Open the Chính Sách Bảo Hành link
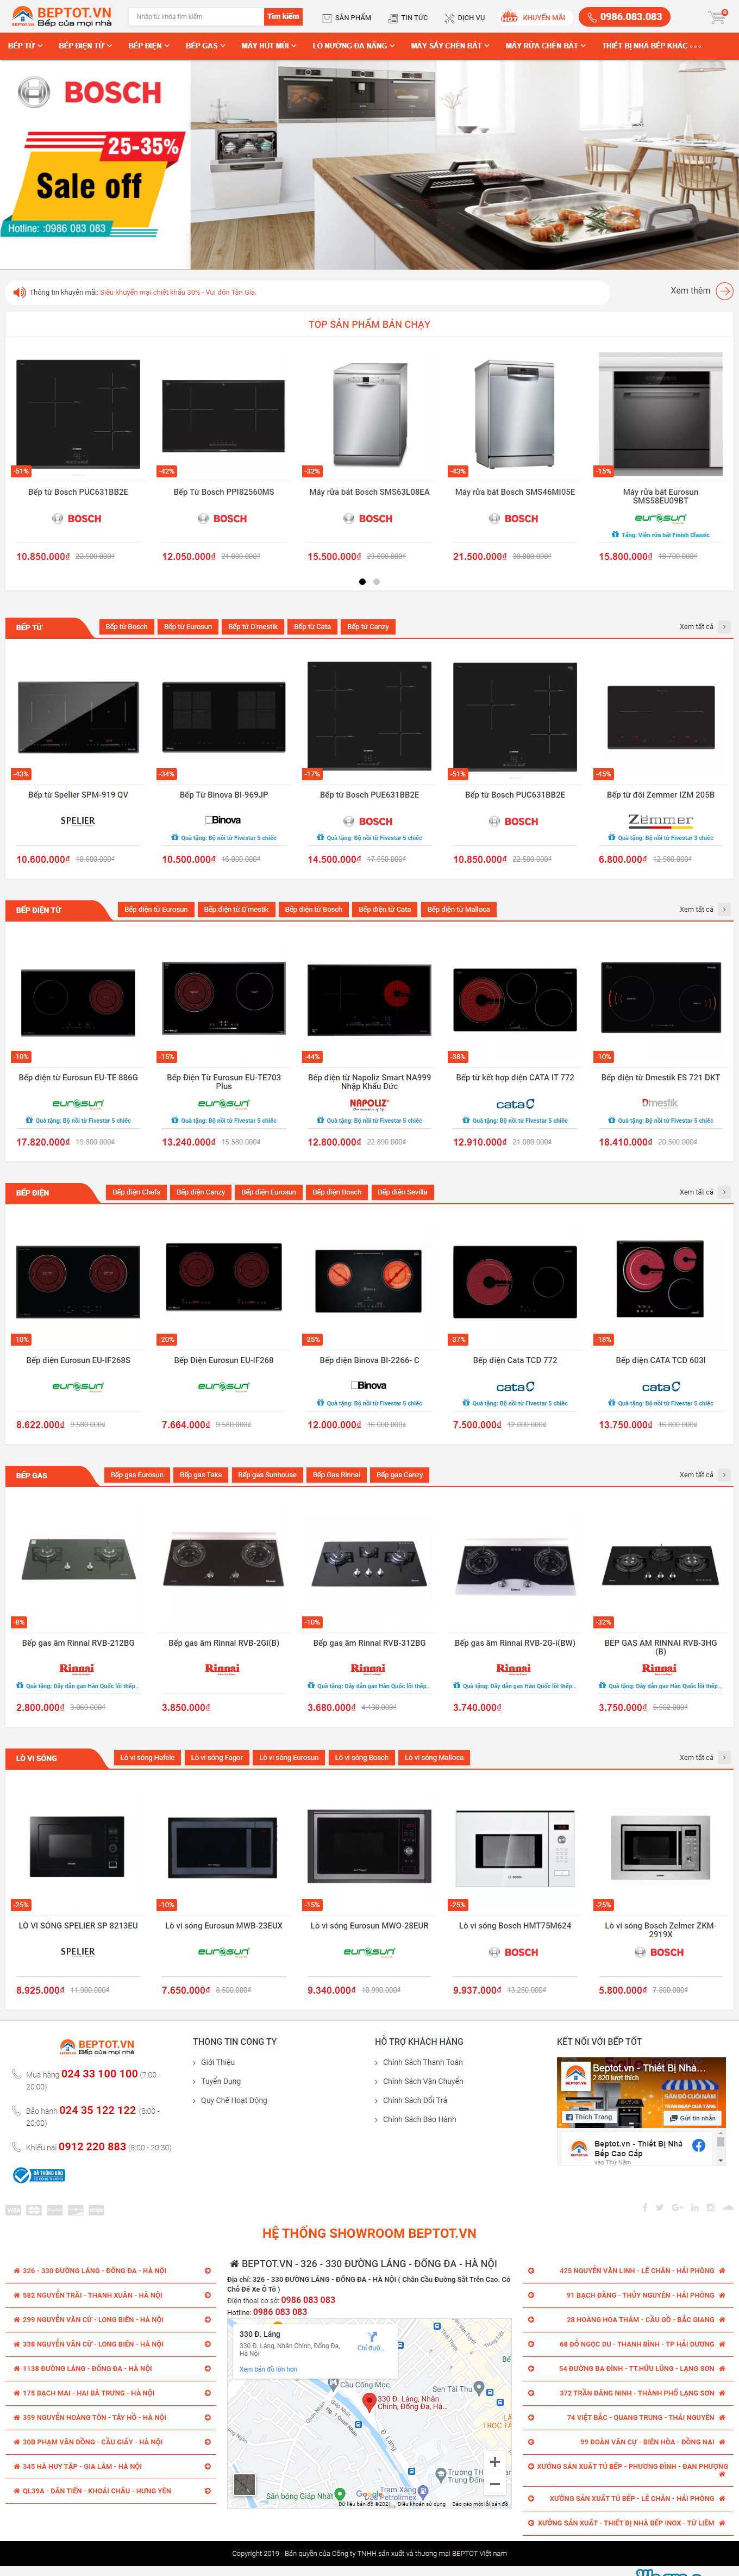Viewport: 739px width, 2576px height. point(419,2119)
